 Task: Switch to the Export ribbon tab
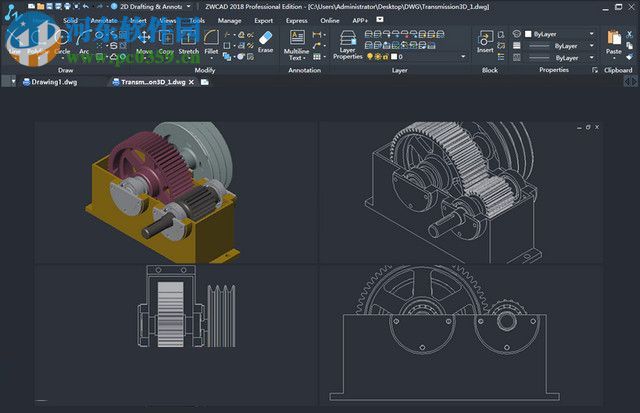pyautogui.click(x=263, y=20)
